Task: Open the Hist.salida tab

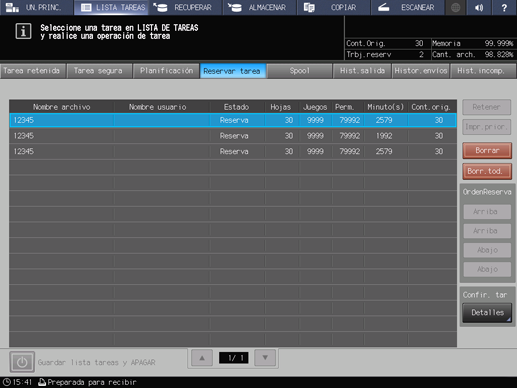Action: (x=362, y=71)
